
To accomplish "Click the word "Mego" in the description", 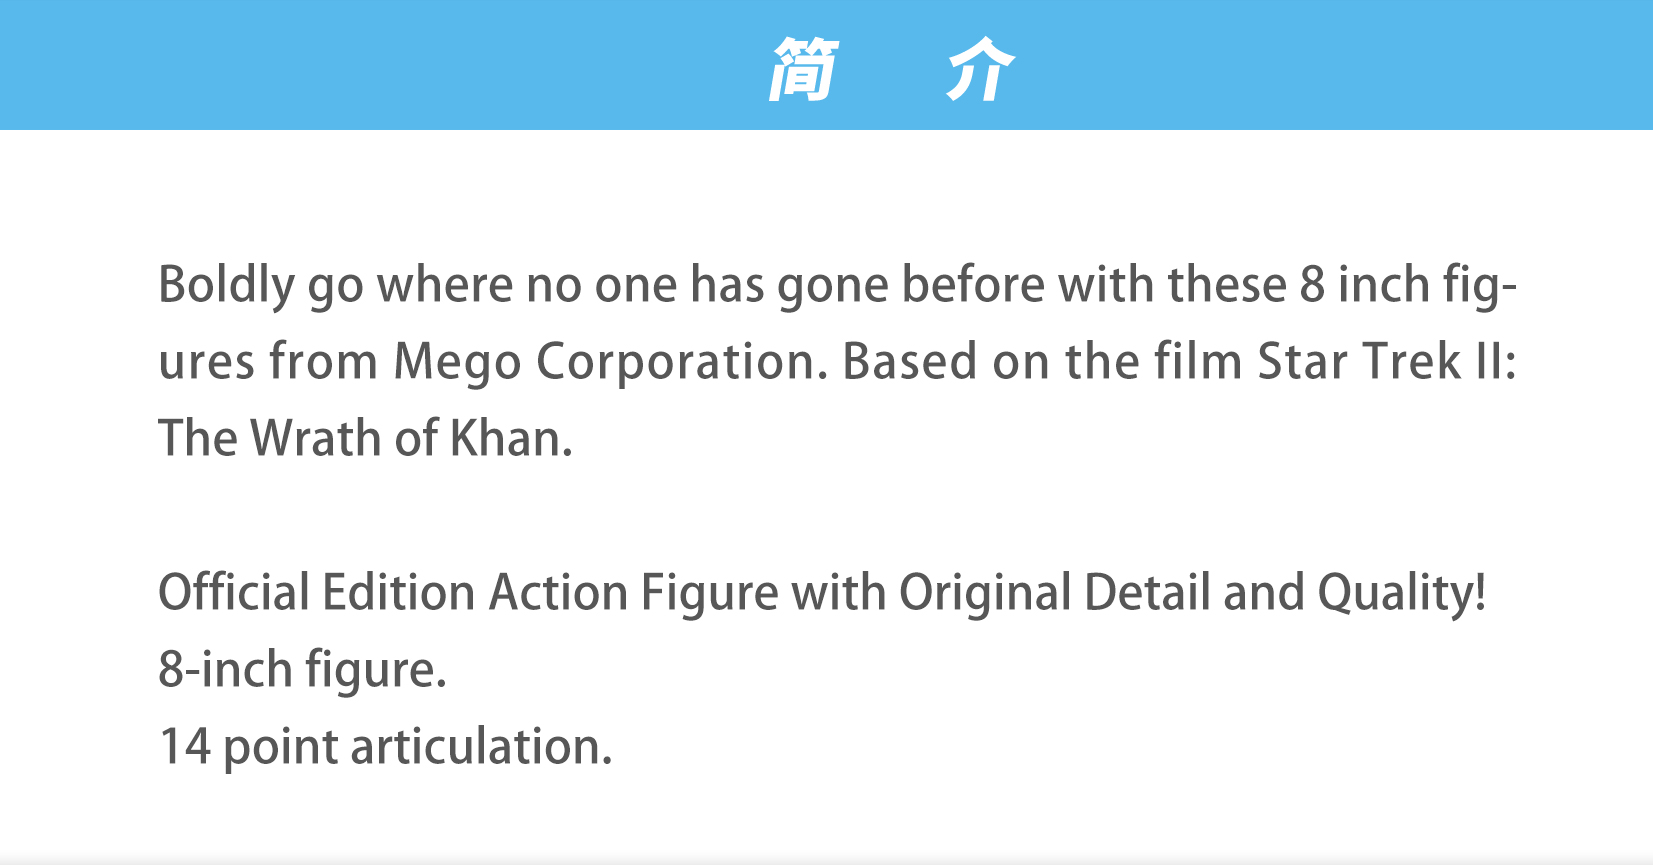I will point(457,363).
